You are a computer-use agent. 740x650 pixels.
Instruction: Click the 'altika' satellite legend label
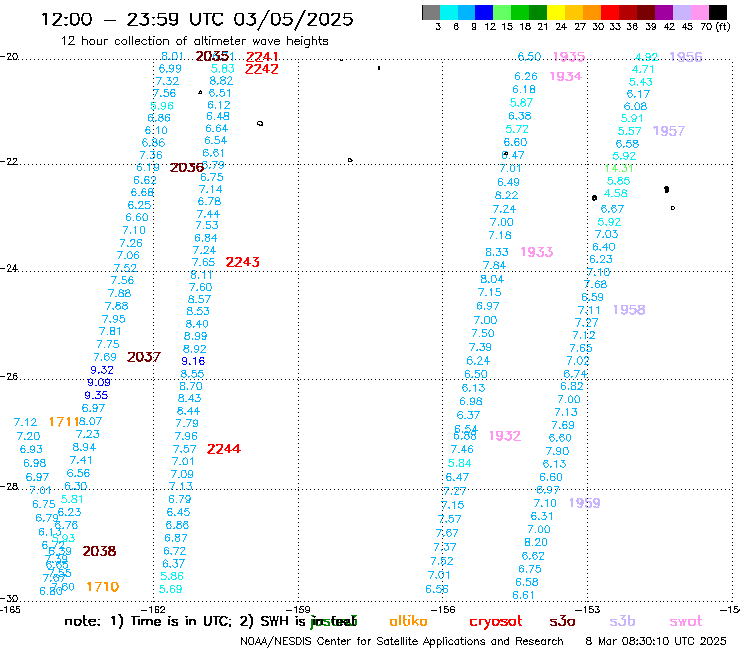[x=408, y=621]
